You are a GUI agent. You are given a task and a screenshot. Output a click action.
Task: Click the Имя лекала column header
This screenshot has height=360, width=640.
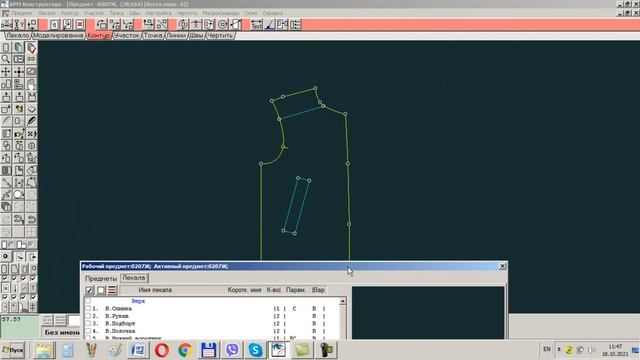[155, 290]
